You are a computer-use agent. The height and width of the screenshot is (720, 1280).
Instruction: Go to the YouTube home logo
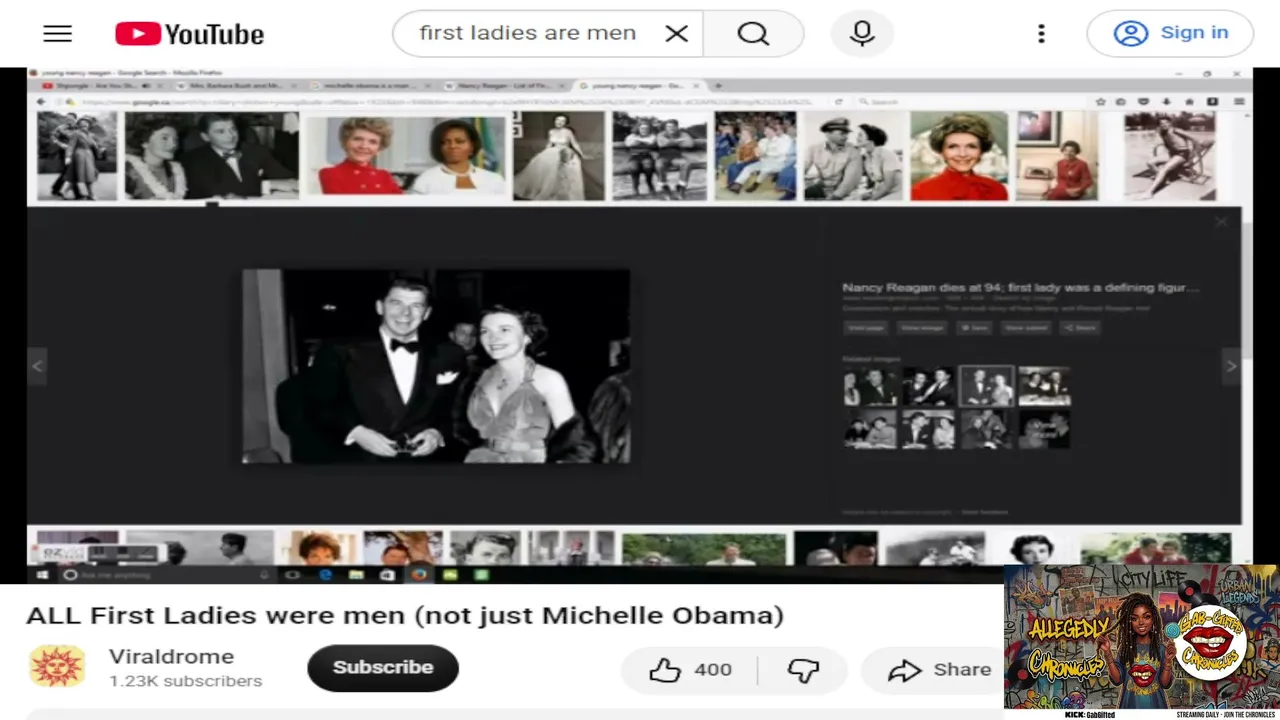[x=190, y=33]
